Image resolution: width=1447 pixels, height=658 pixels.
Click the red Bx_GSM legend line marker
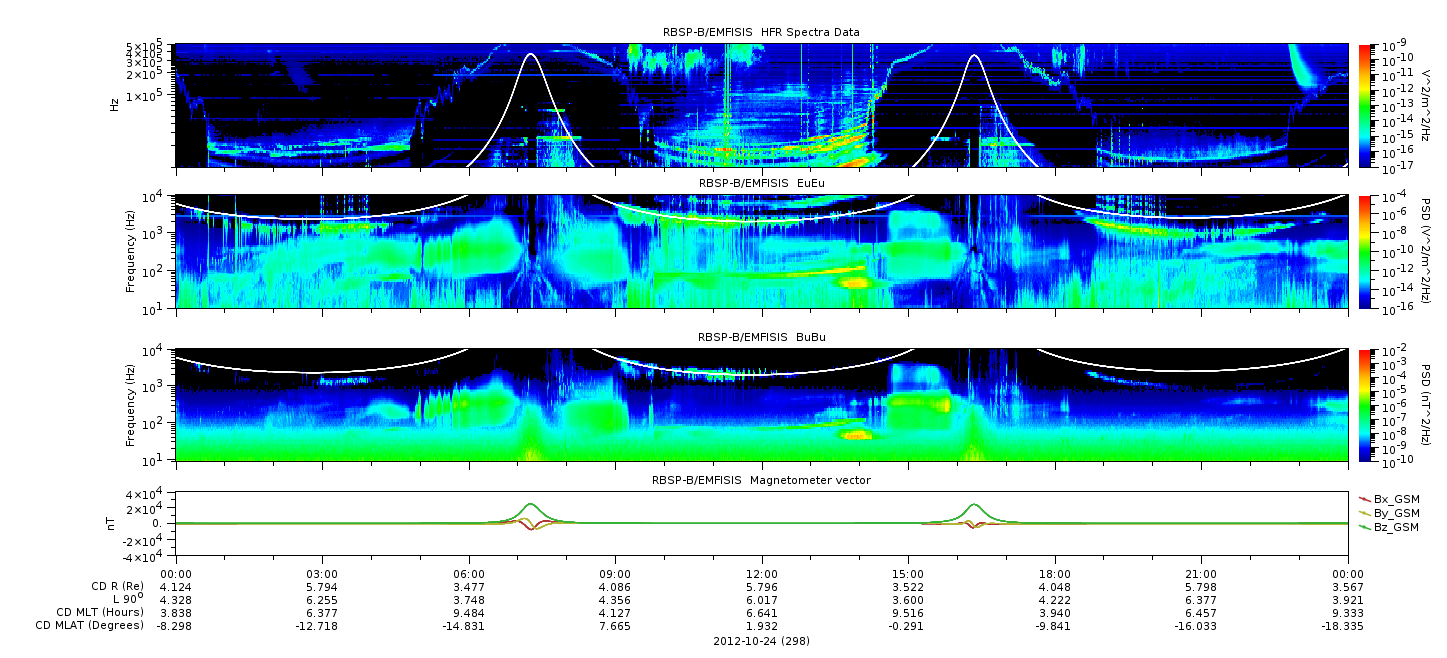pyautogui.click(x=1365, y=498)
